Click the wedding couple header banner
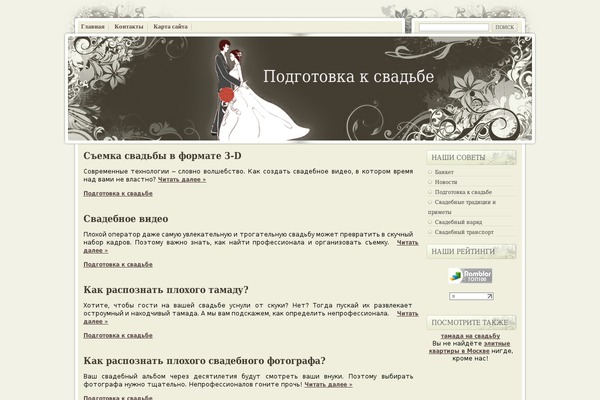600x400 pixels. click(300, 88)
